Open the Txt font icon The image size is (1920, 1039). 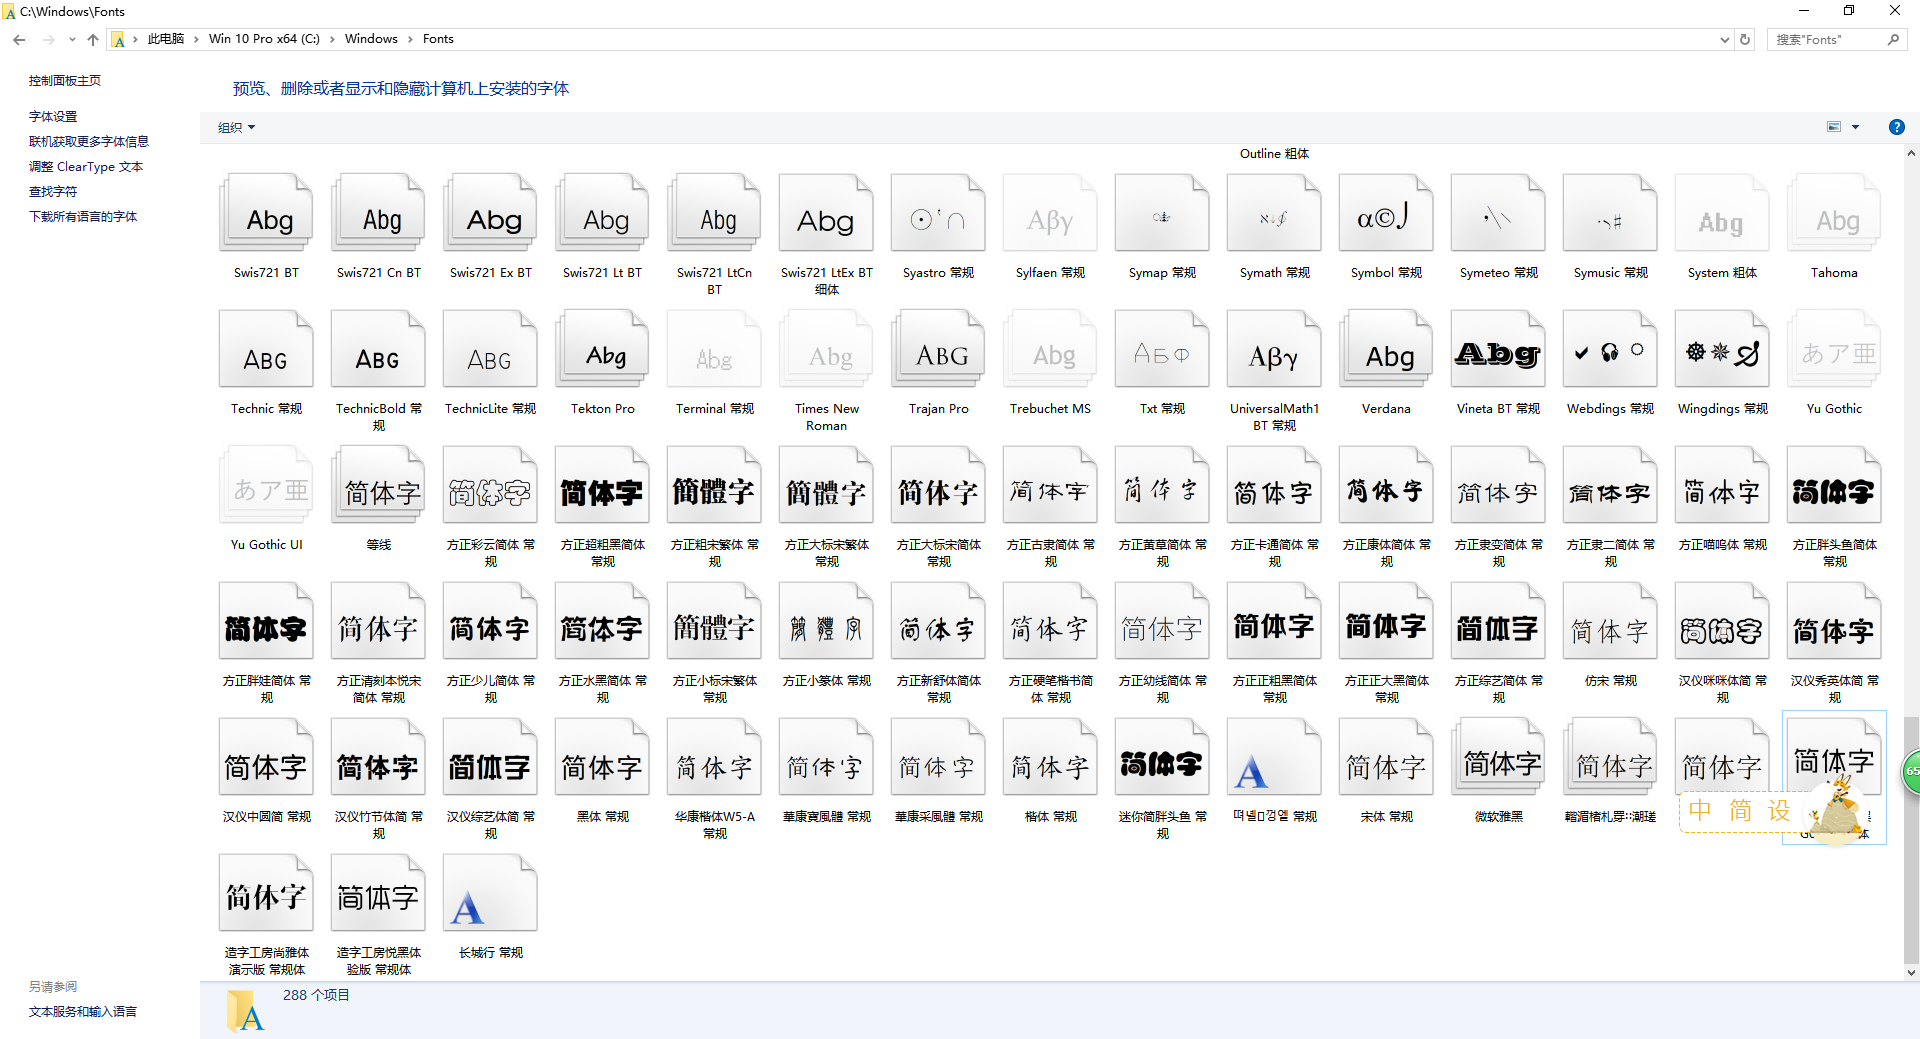coord(1162,350)
